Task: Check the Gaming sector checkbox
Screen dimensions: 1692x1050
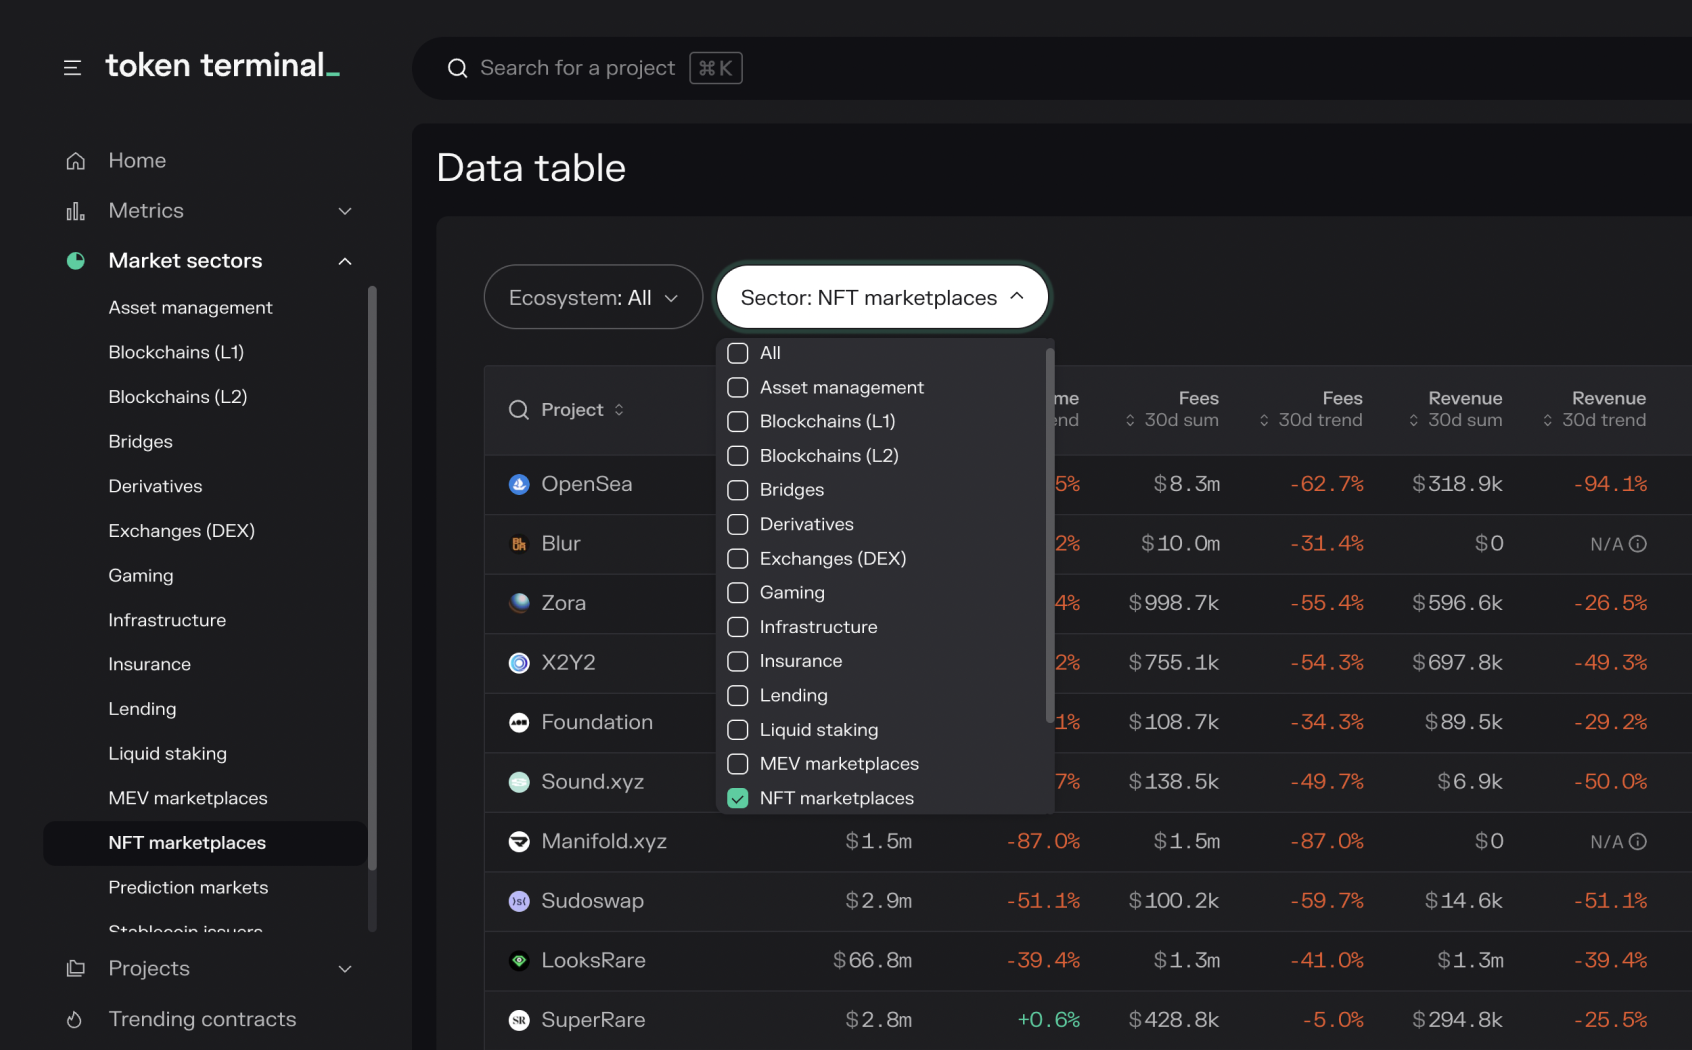Action: [738, 593]
